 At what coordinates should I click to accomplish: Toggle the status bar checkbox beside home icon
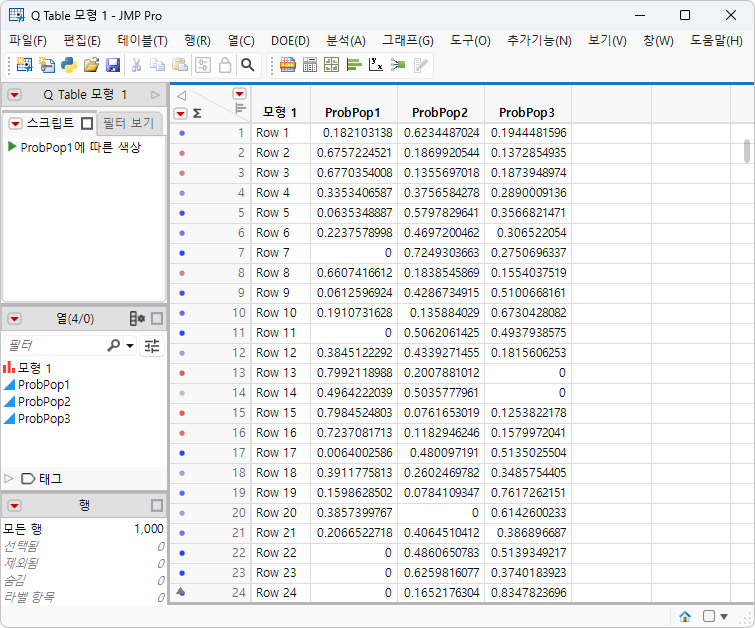709,616
